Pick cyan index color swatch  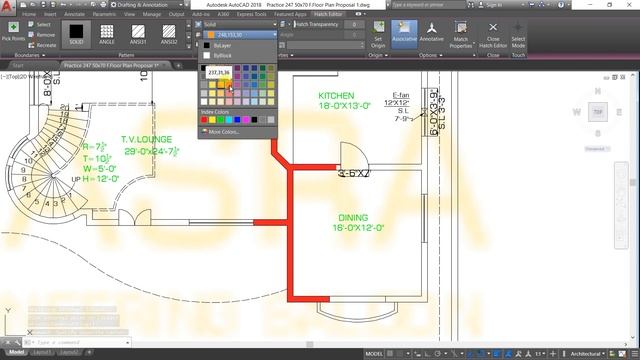[229, 120]
